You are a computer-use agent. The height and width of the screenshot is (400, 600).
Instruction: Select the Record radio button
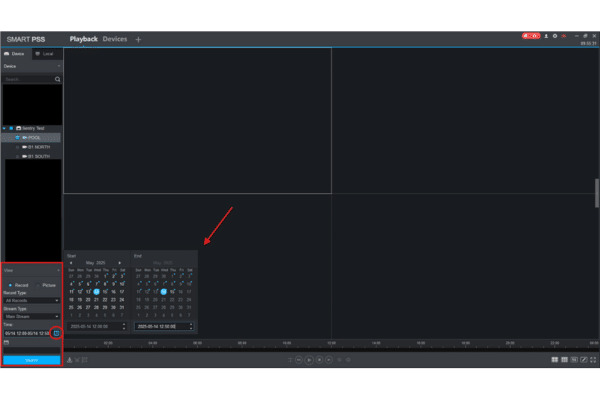pyautogui.click(x=10, y=285)
